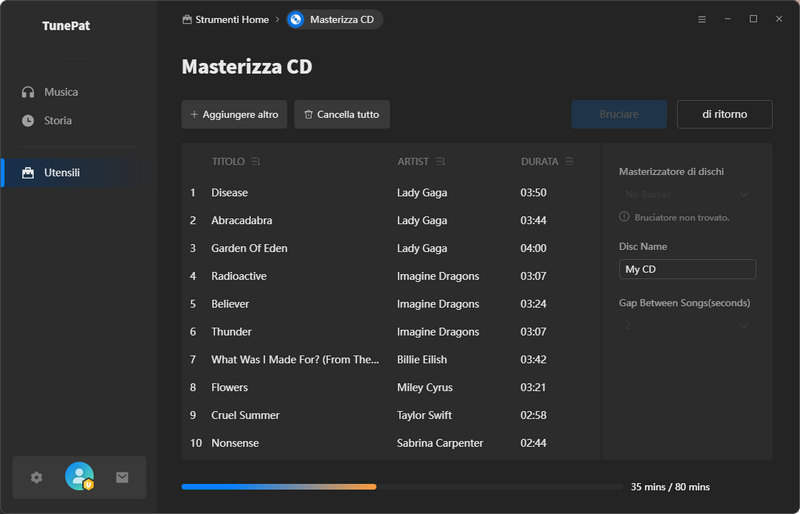Click the sort icon next to DURATA
The width and height of the screenshot is (800, 514).
pyautogui.click(x=569, y=161)
